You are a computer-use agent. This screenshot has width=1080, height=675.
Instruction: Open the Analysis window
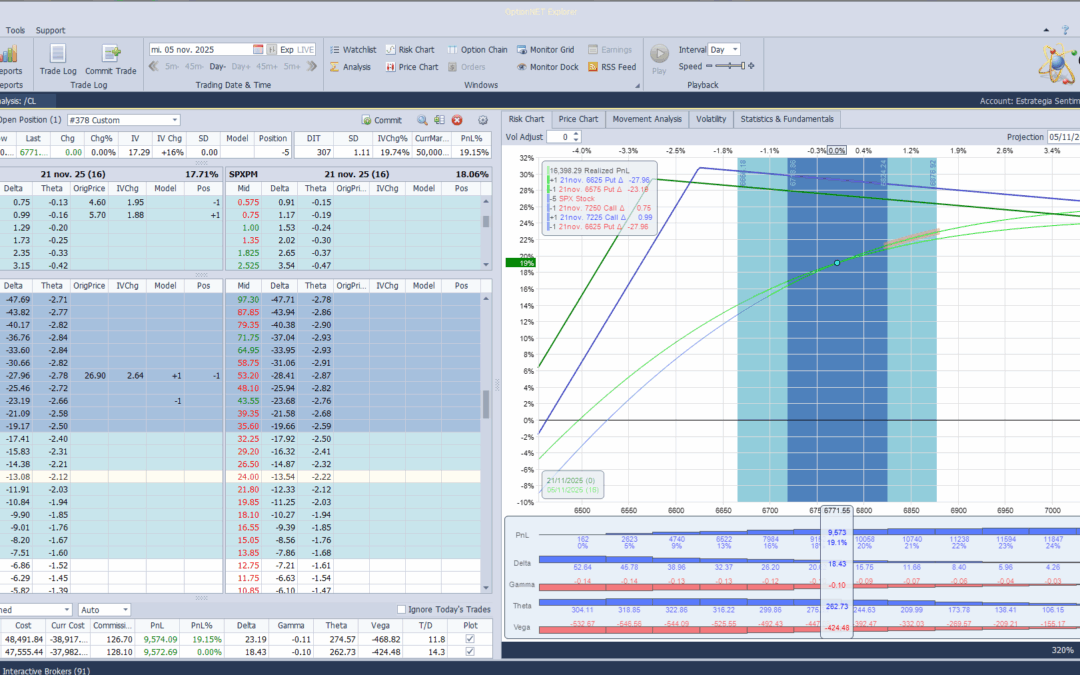350,67
